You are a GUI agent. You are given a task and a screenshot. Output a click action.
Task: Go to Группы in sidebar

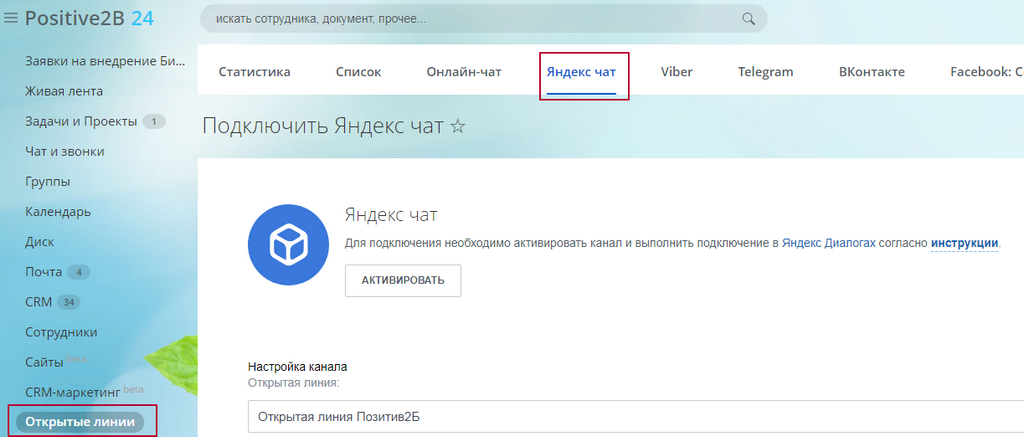[48, 182]
